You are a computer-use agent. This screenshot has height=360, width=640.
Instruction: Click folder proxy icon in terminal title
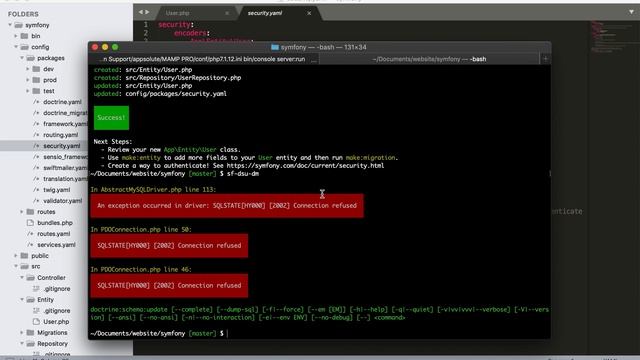275,47
